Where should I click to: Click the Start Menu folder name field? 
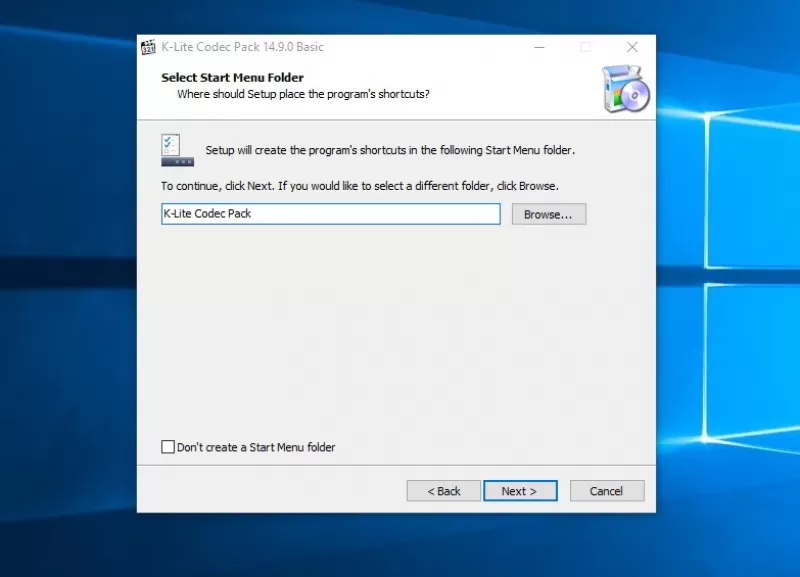pos(331,214)
